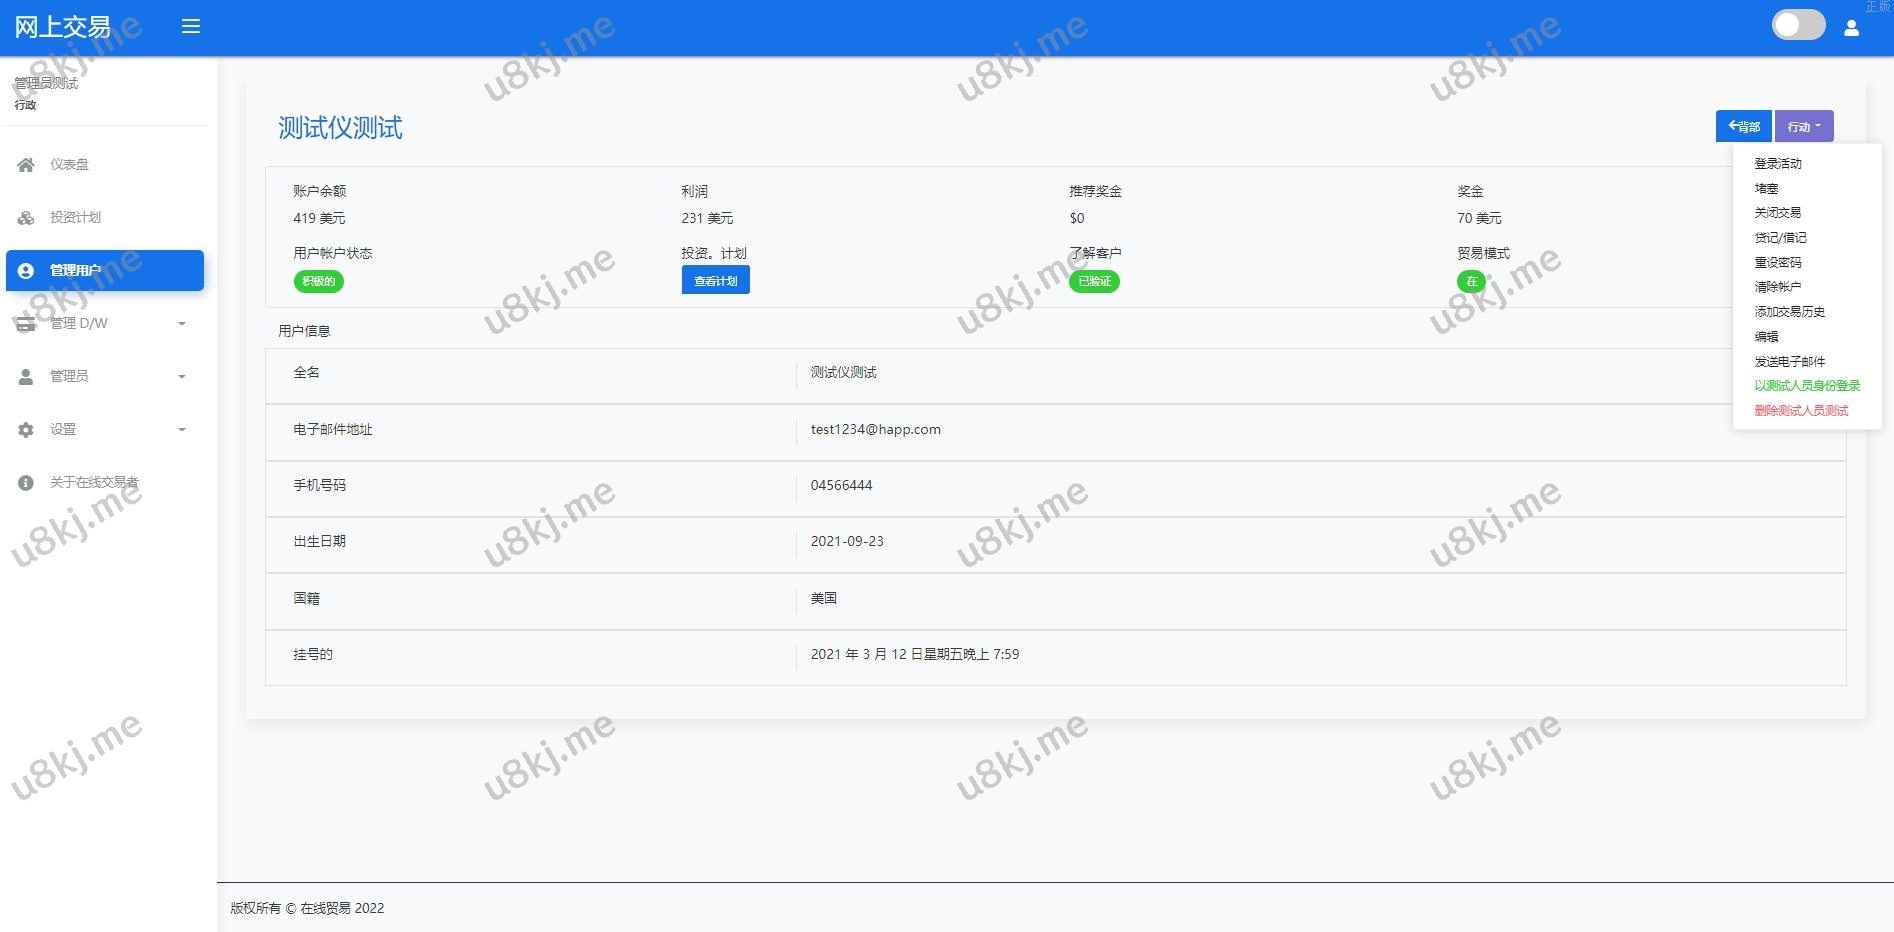Click the info icon beside 关于在线交易者
This screenshot has height=932, width=1894.
pyautogui.click(x=26, y=483)
